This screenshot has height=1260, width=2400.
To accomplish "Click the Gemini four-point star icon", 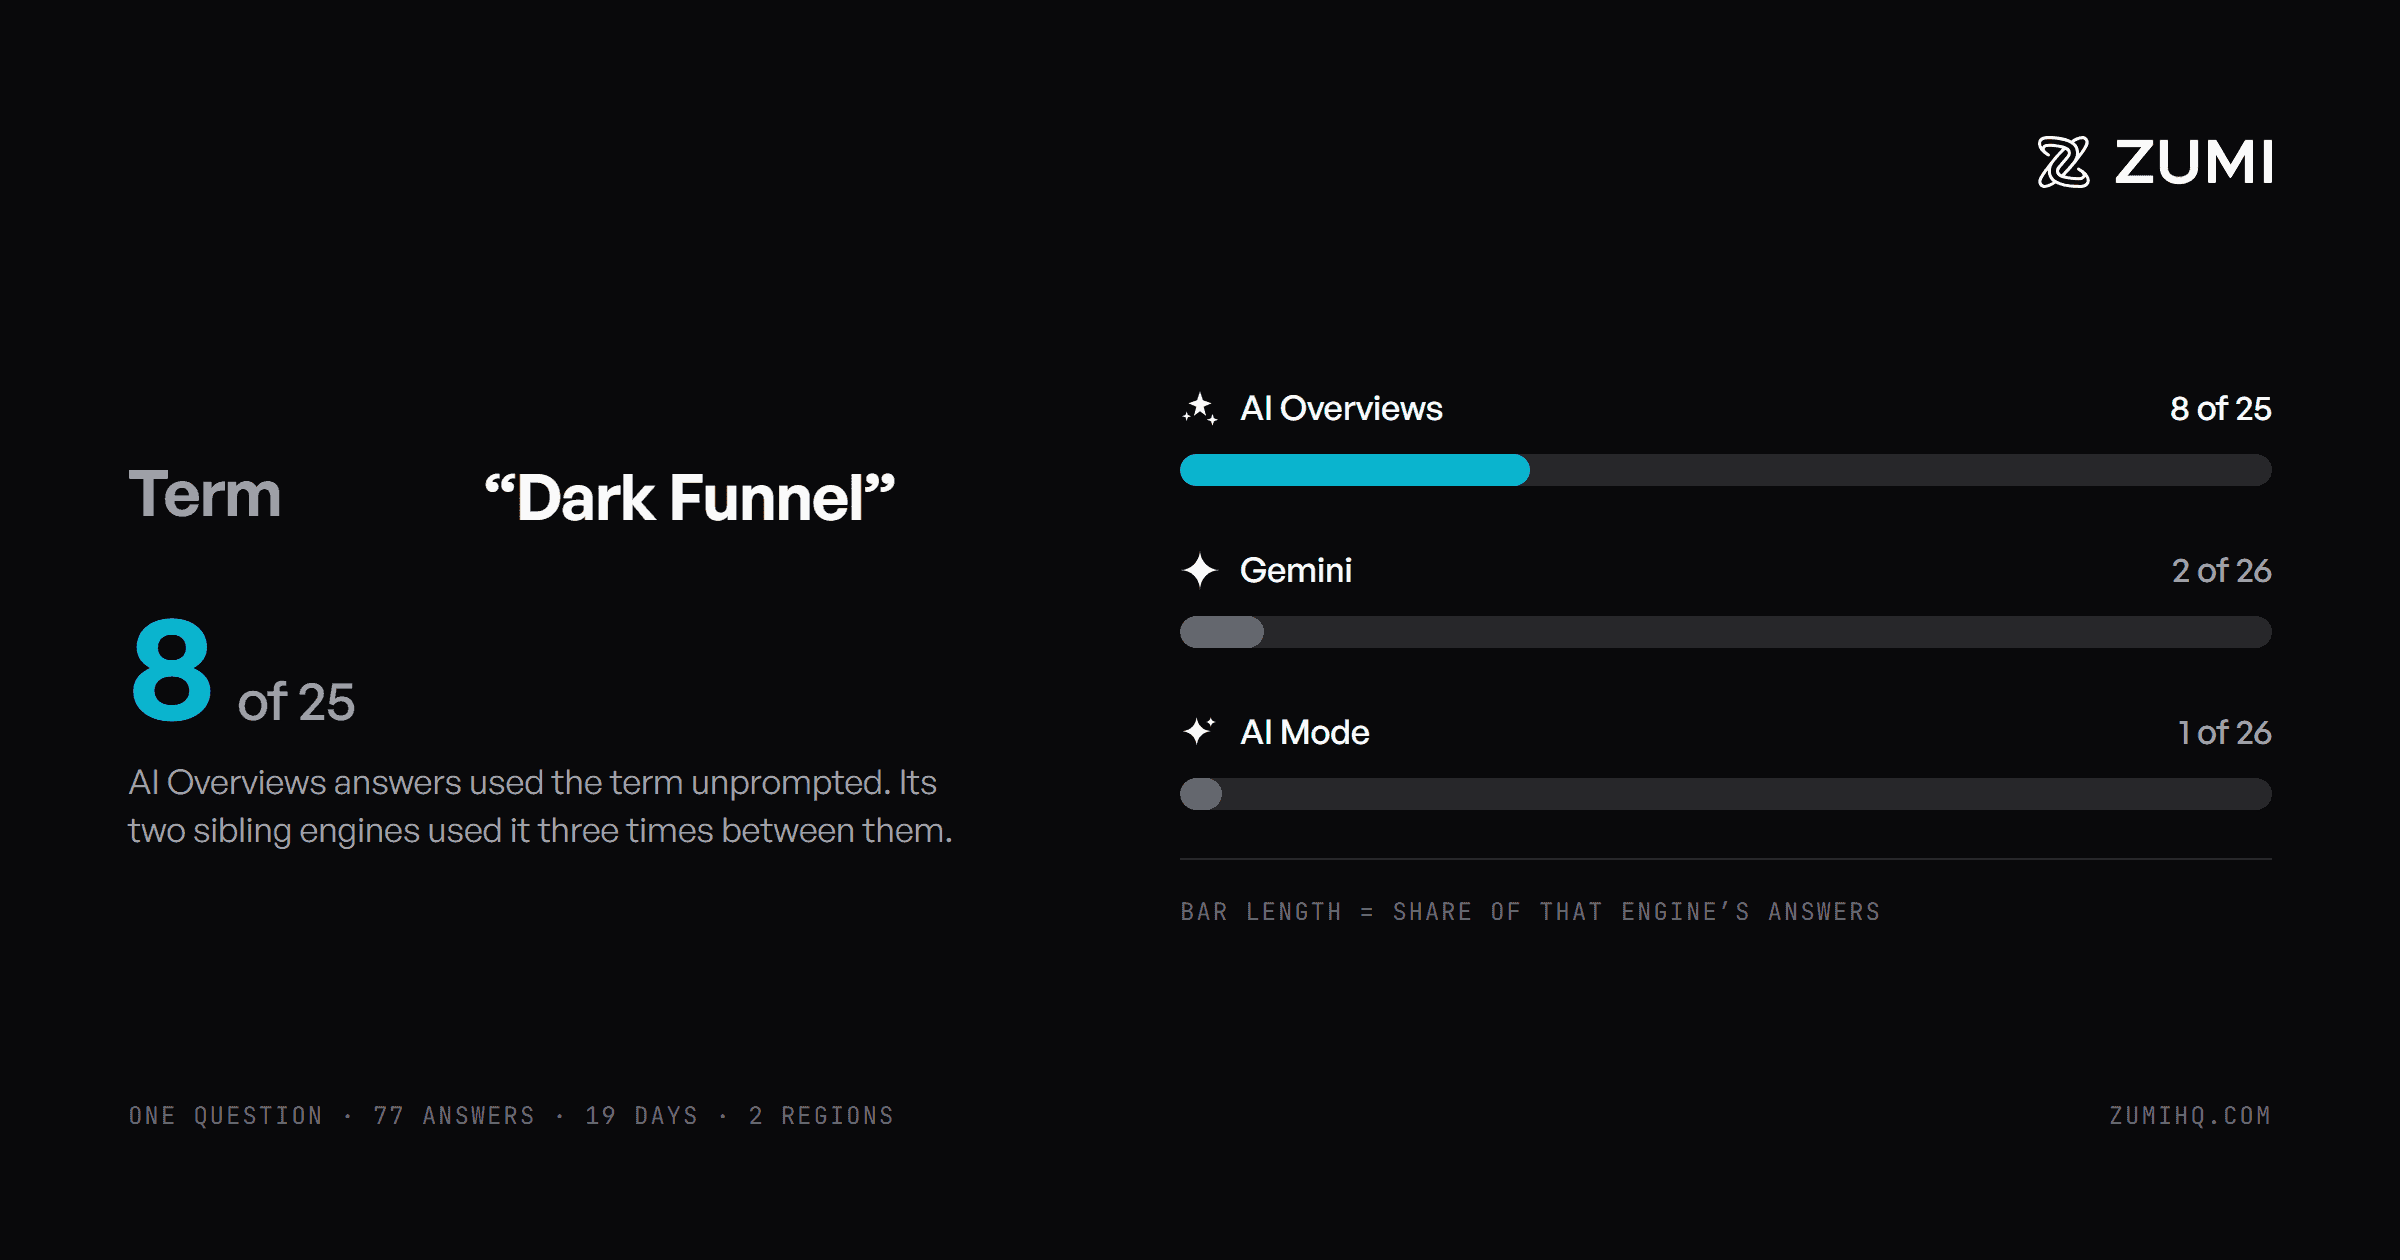I will coord(1200,570).
